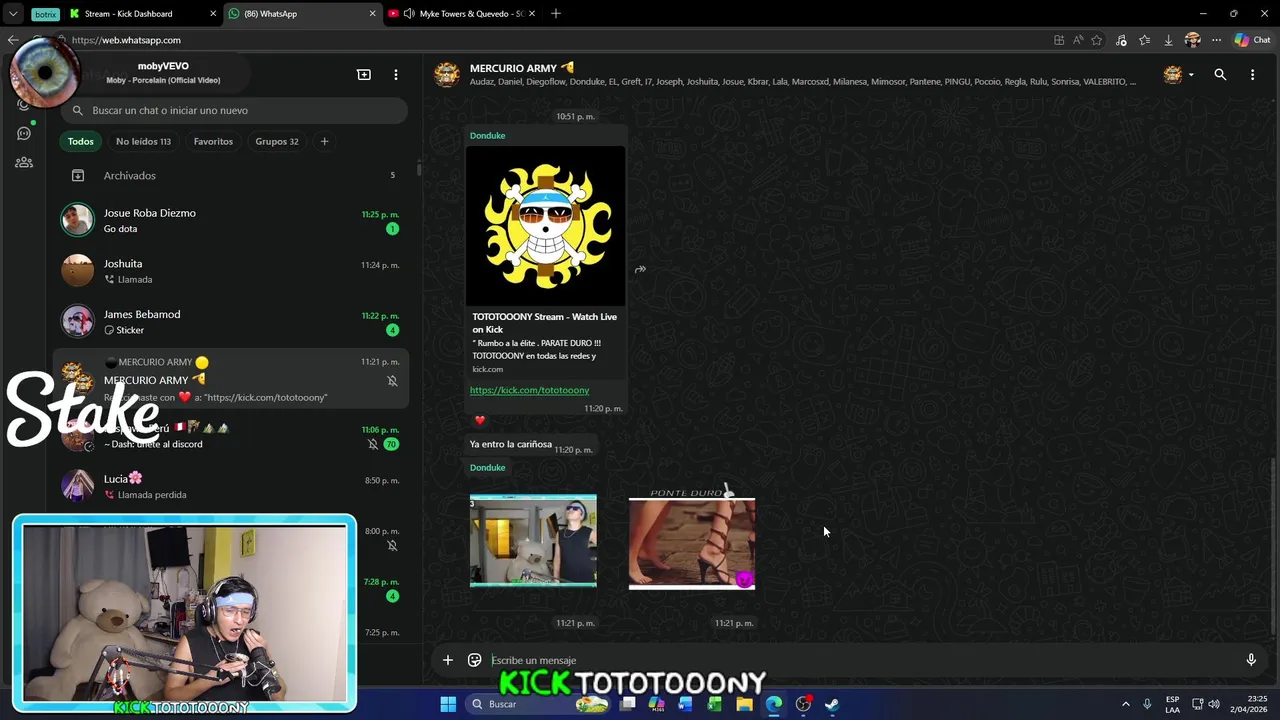Open the attach plus menu
Image resolution: width=1280 pixels, height=720 pixels.
point(448,660)
